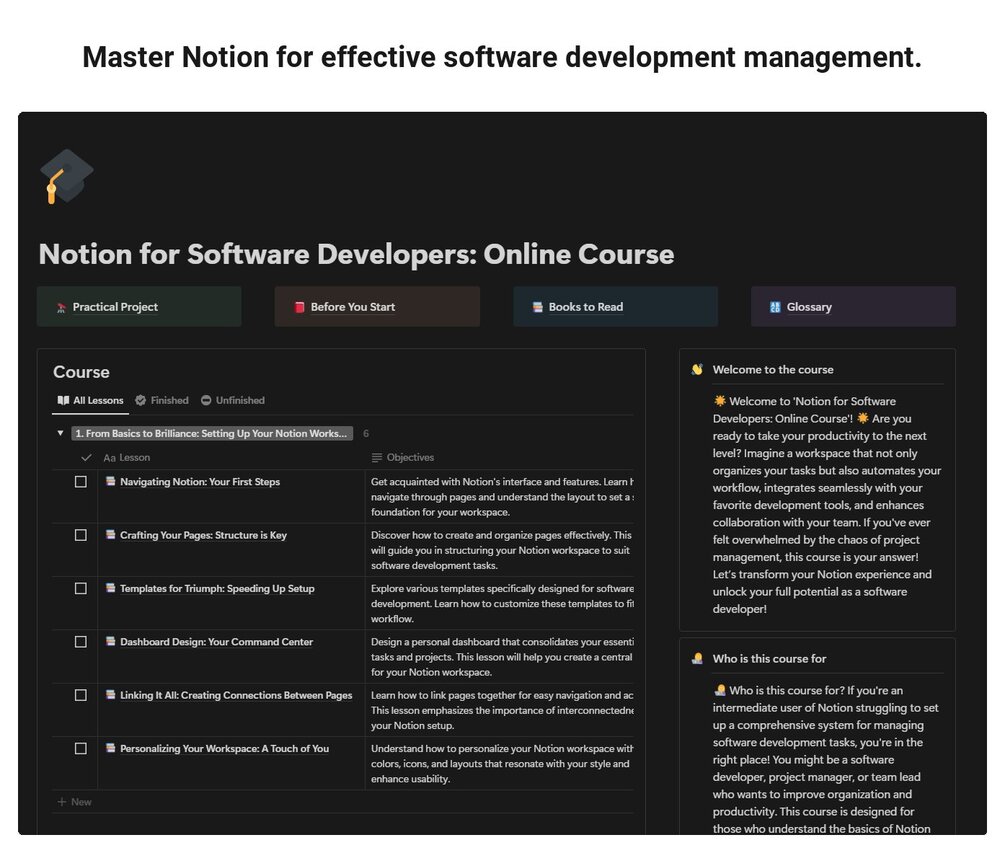Click the text lines icon by Objectives
The width and height of the screenshot is (1005, 853).
(x=377, y=458)
